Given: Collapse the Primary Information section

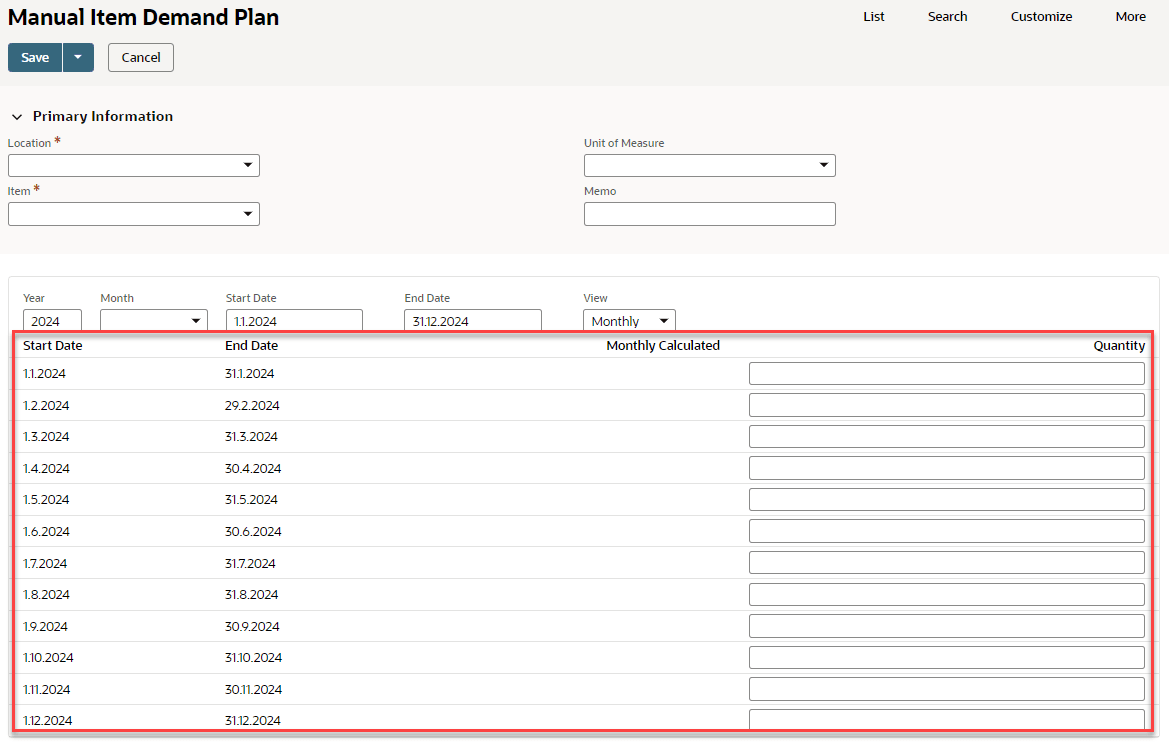Looking at the screenshot, I should click(17, 116).
